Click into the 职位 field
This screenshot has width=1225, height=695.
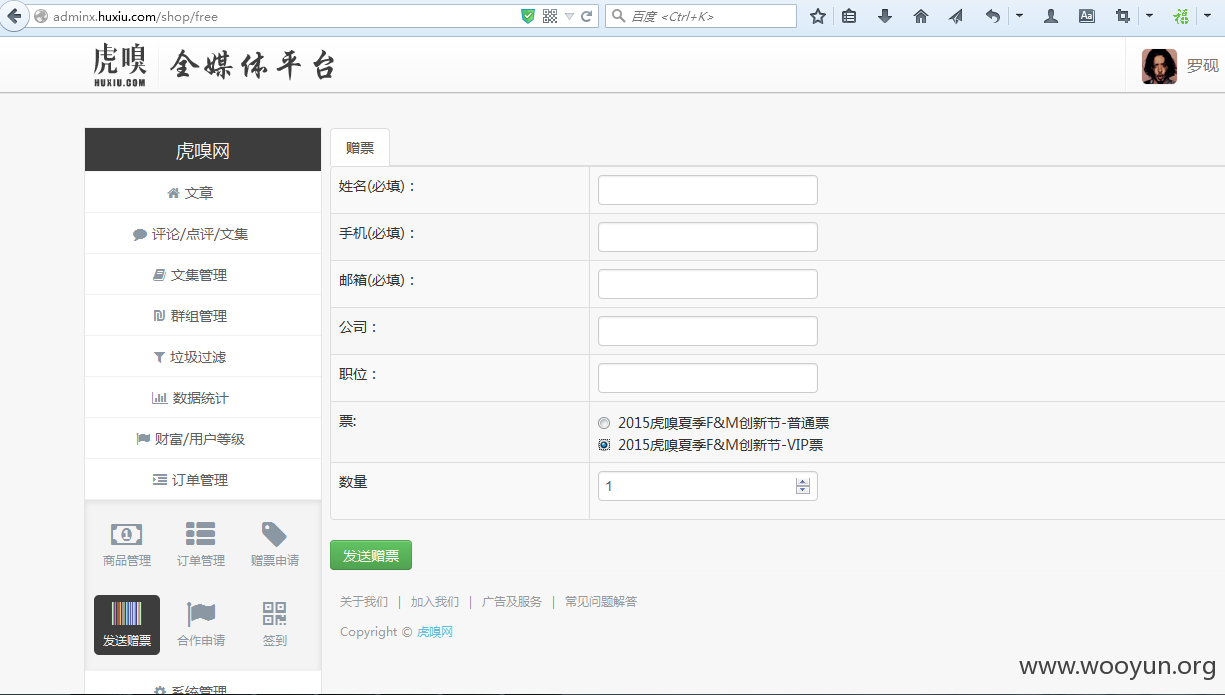(x=708, y=378)
